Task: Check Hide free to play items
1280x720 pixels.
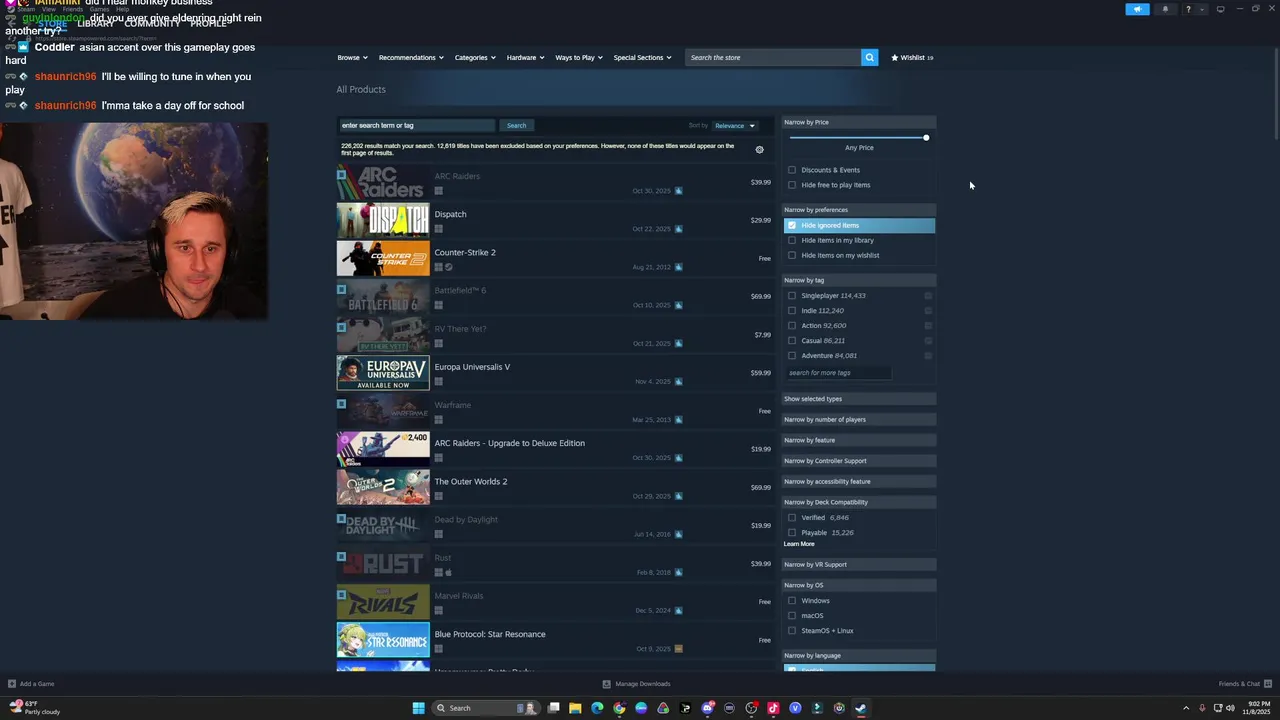Action: 792,185
